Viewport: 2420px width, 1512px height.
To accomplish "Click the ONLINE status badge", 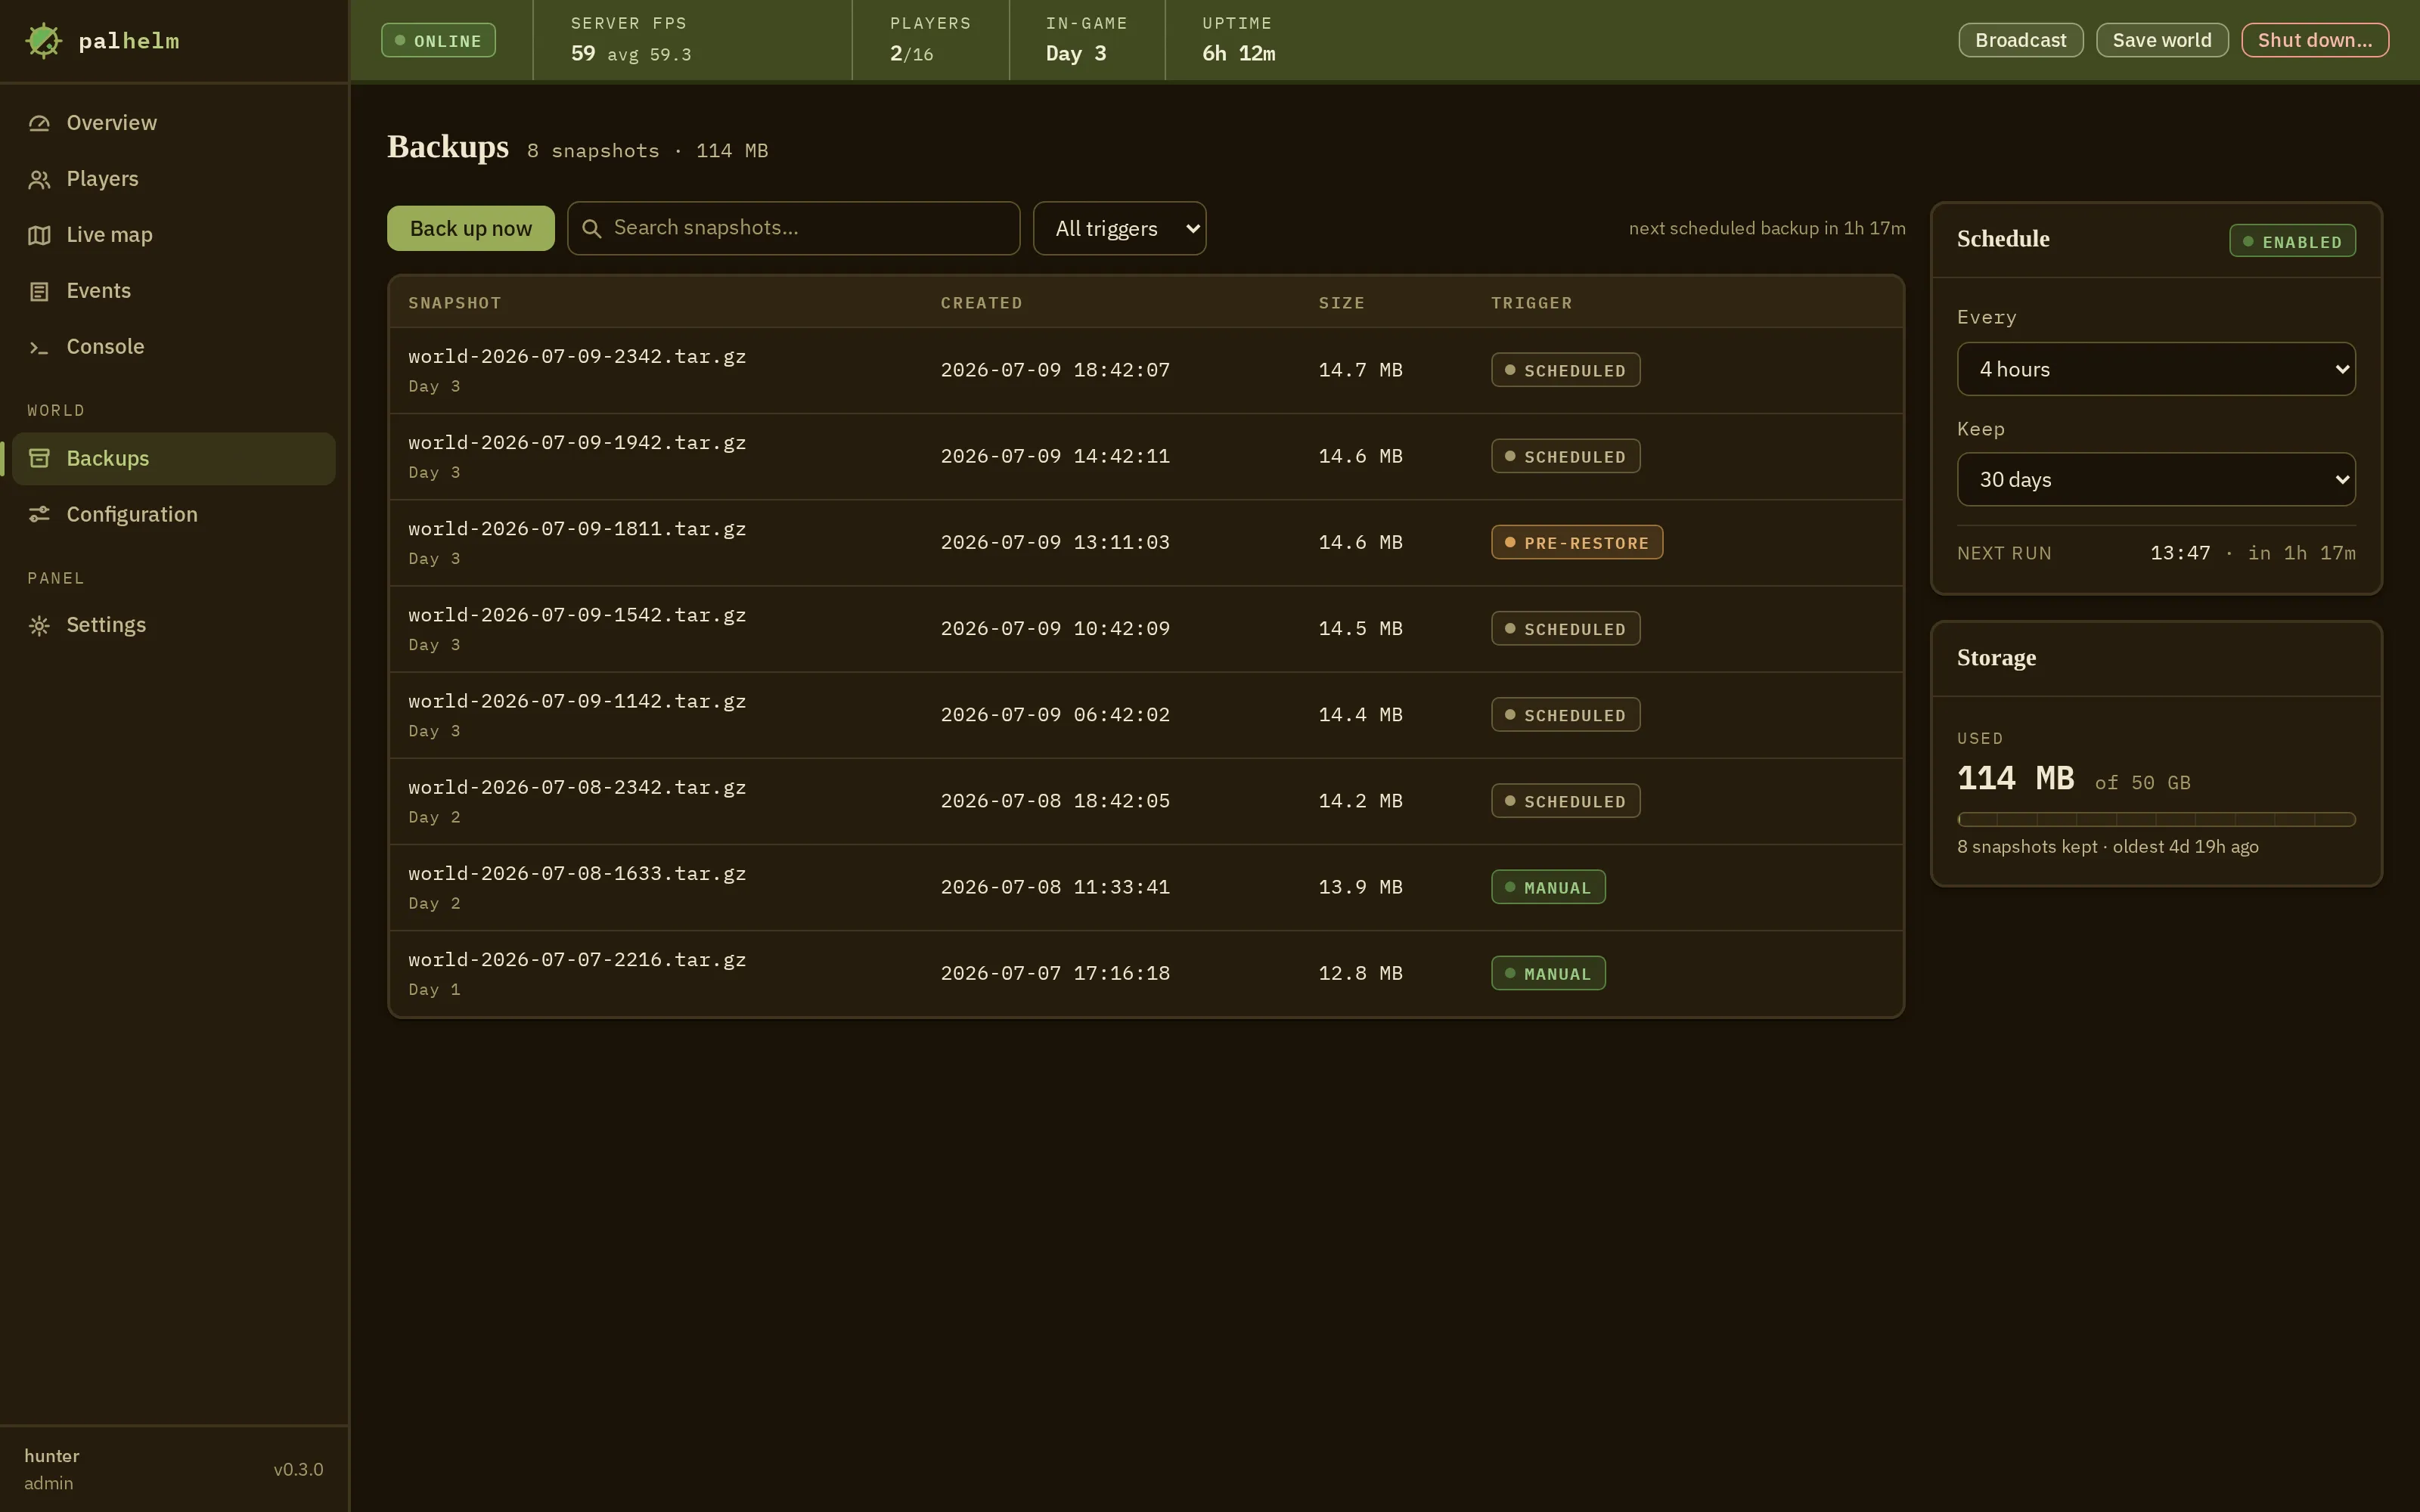I will (x=438, y=40).
